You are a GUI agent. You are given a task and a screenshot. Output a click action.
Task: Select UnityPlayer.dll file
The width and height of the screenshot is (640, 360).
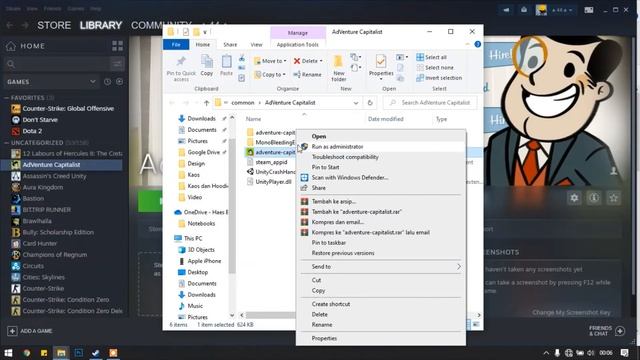click(x=269, y=182)
